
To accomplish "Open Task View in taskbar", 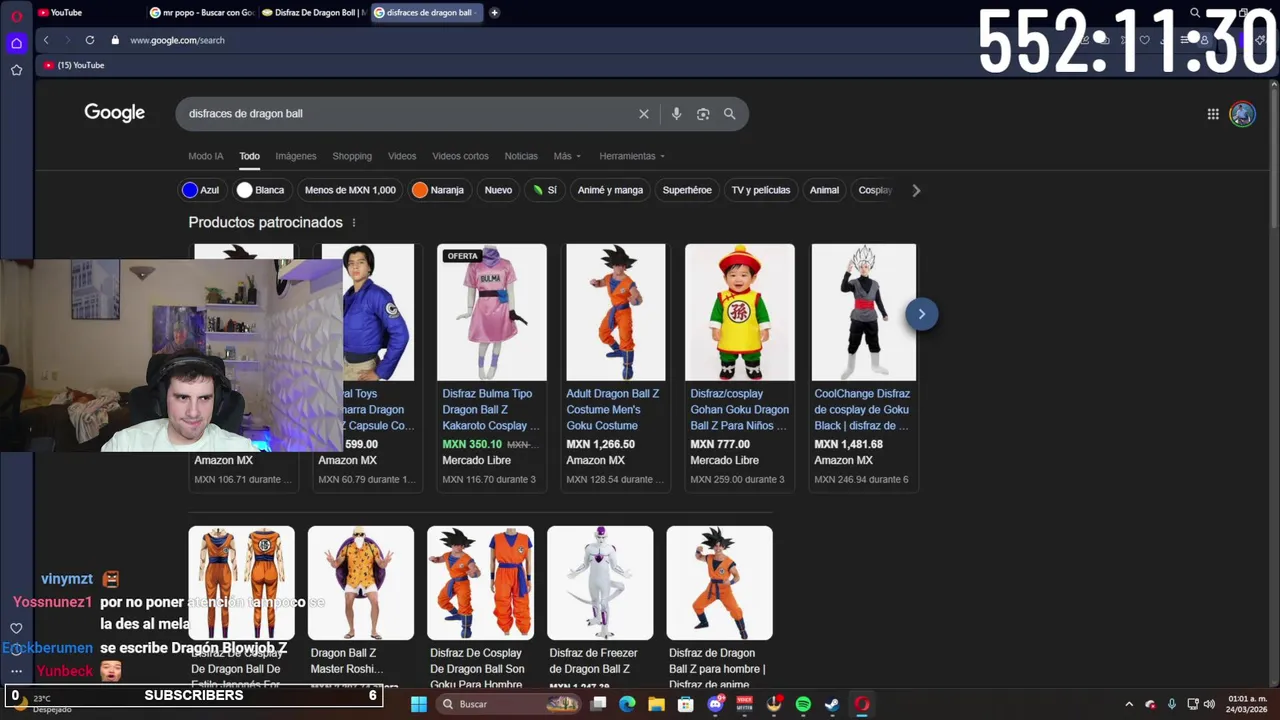I will pyautogui.click(x=598, y=704).
